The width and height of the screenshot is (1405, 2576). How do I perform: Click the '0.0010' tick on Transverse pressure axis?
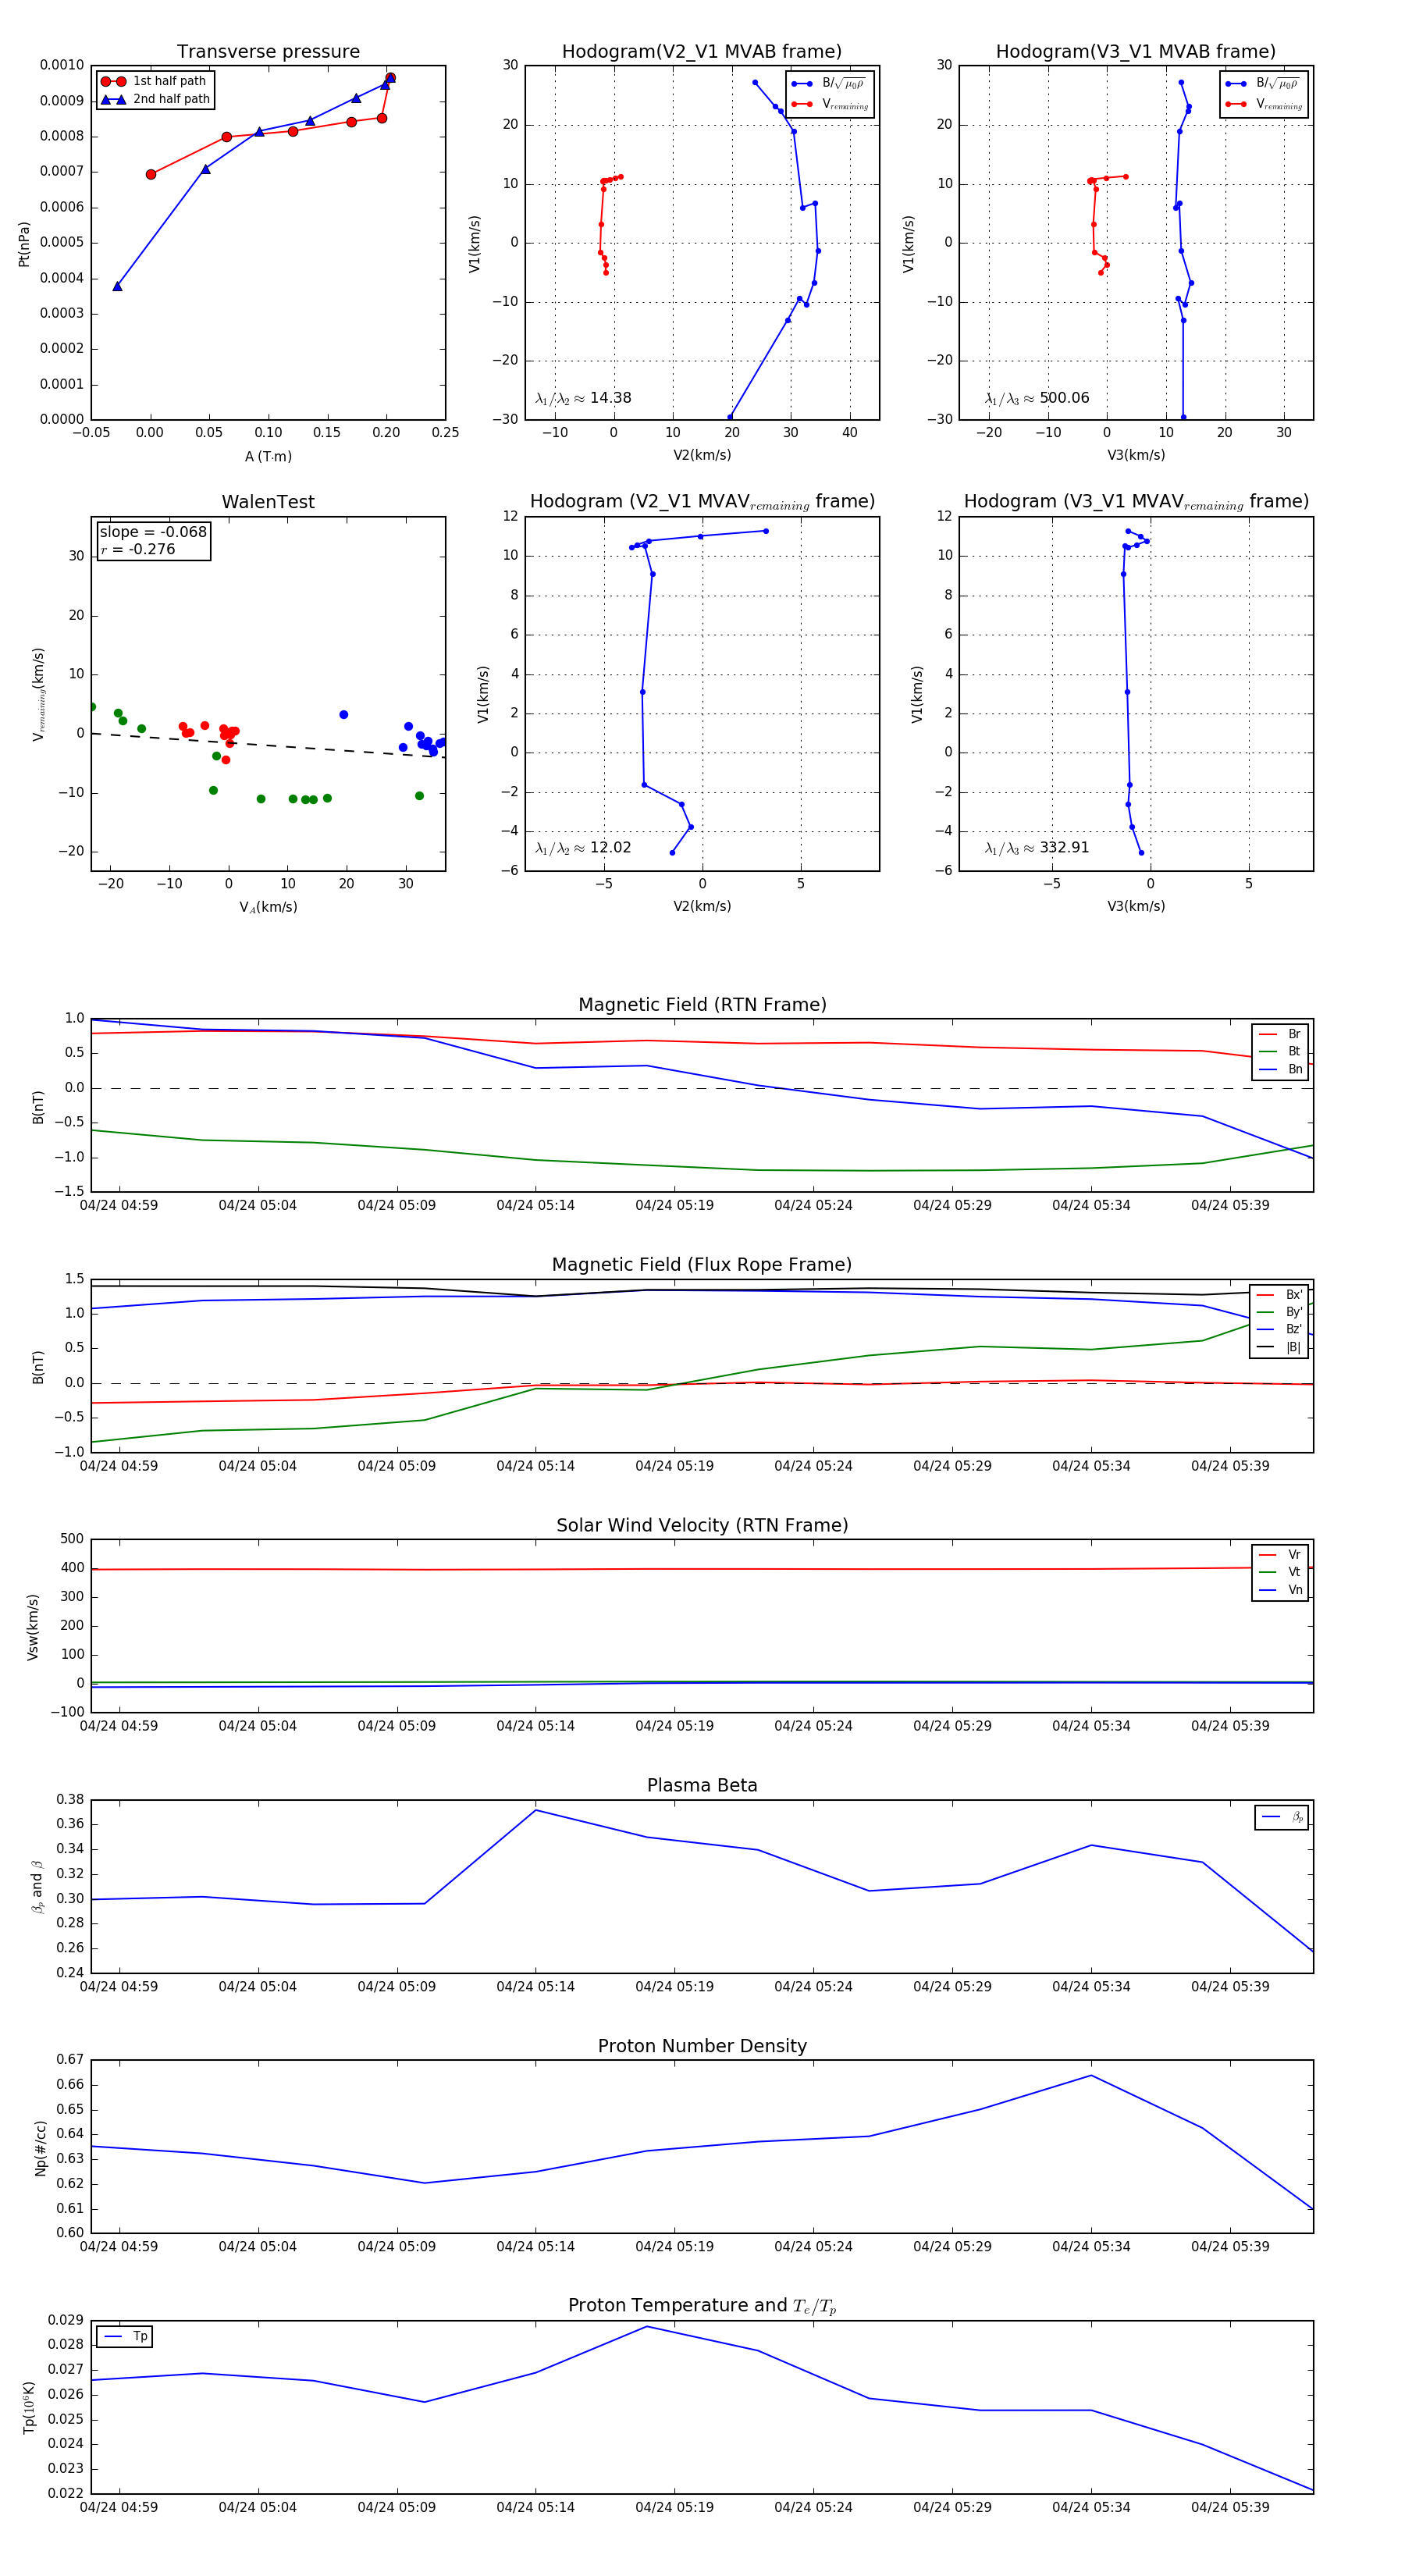pos(62,65)
